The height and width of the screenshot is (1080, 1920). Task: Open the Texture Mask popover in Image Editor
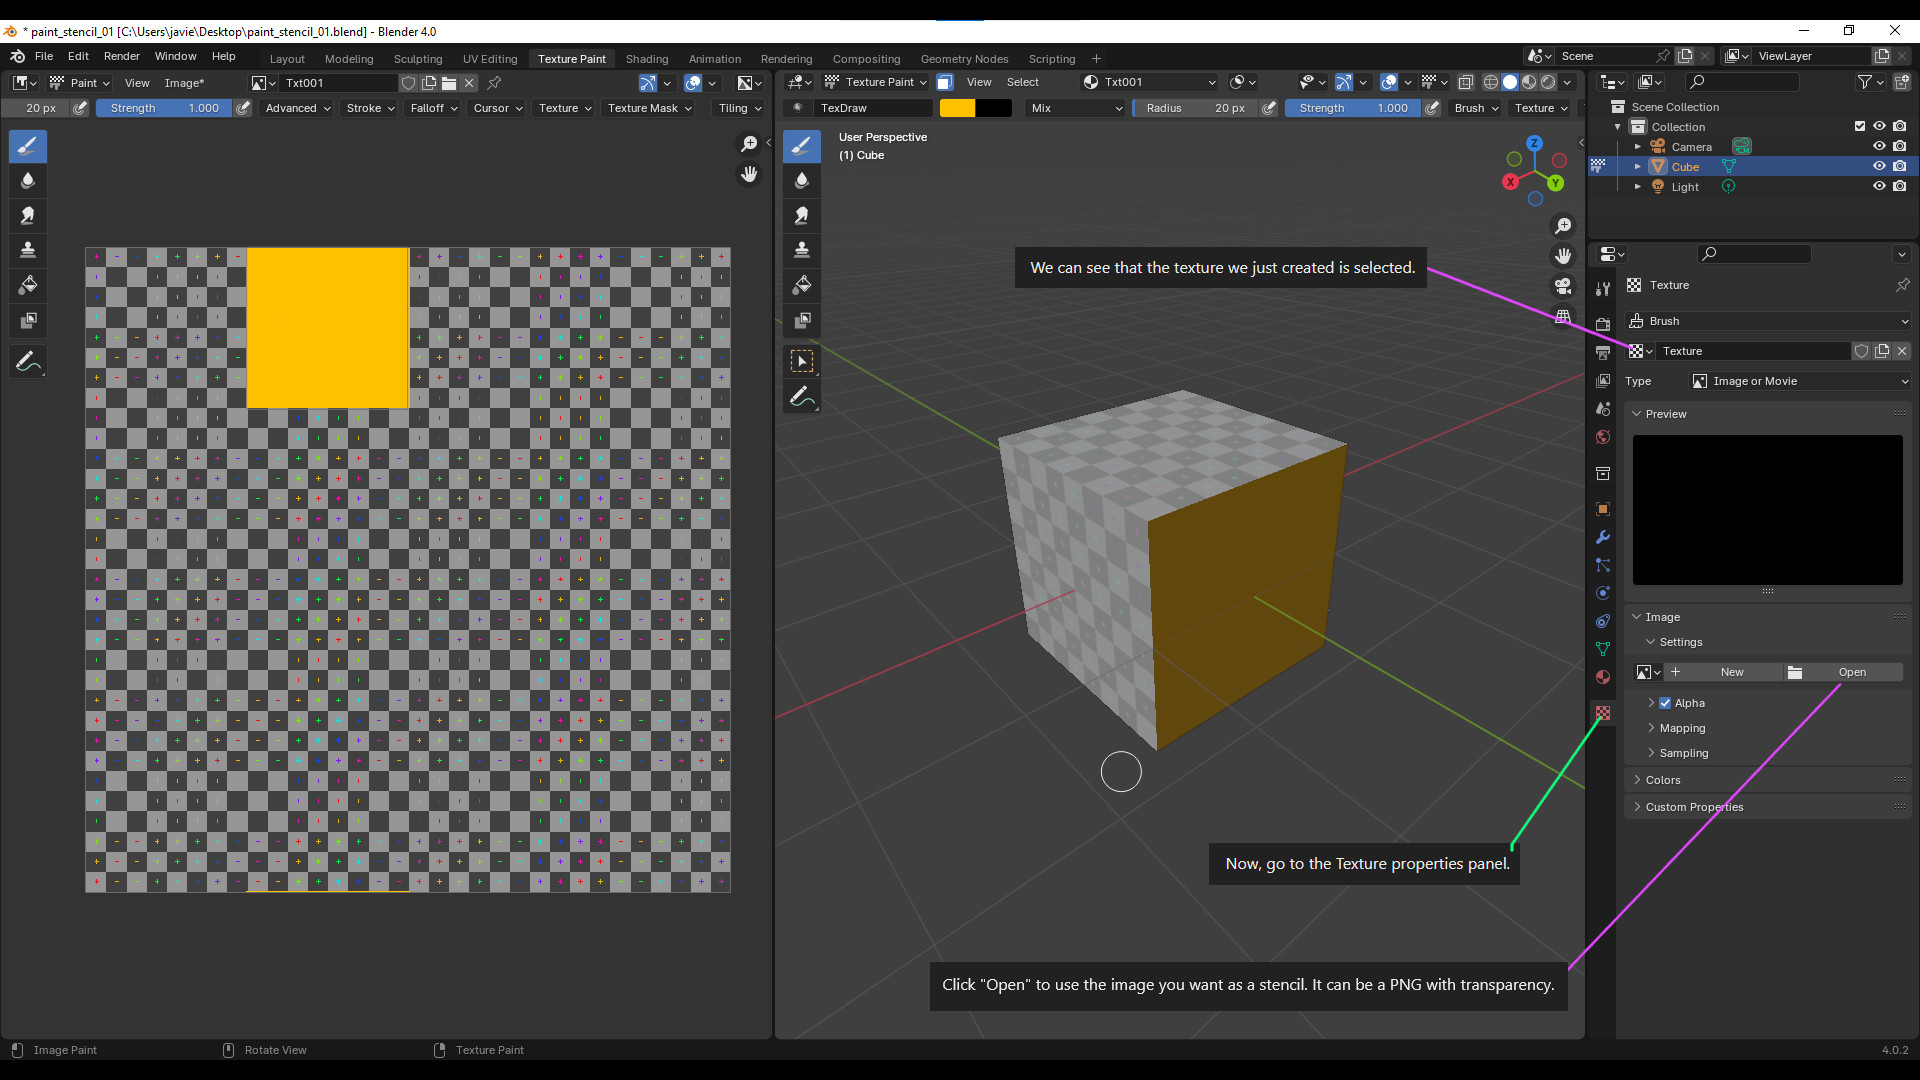click(650, 108)
